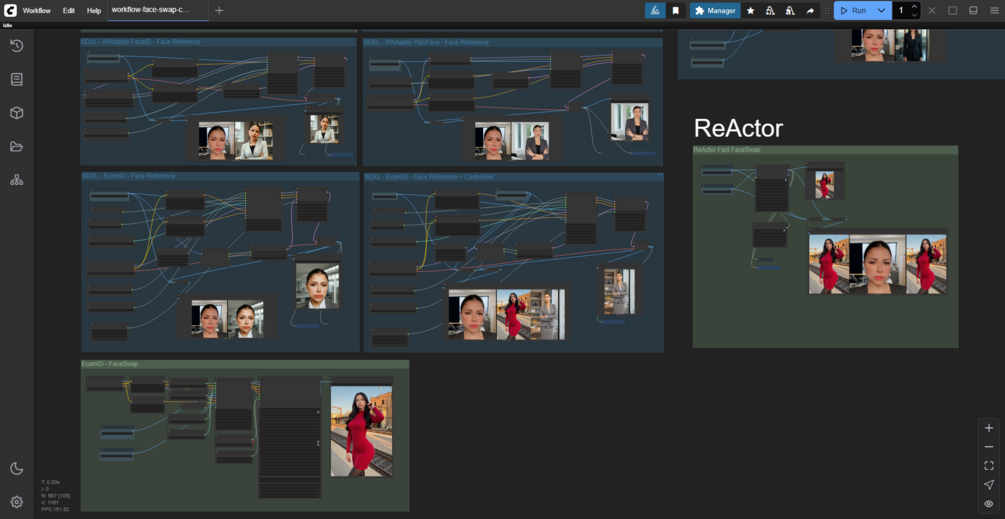This screenshot has width=1005, height=519.
Task: Click the large red-dress output image in EcomID FaceSwap
Action: (x=361, y=431)
